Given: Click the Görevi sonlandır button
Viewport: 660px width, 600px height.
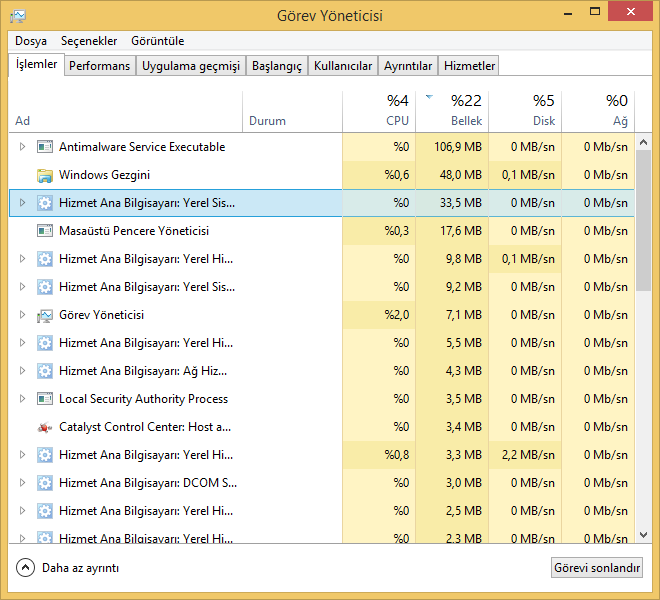Looking at the screenshot, I should click(597, 568).
